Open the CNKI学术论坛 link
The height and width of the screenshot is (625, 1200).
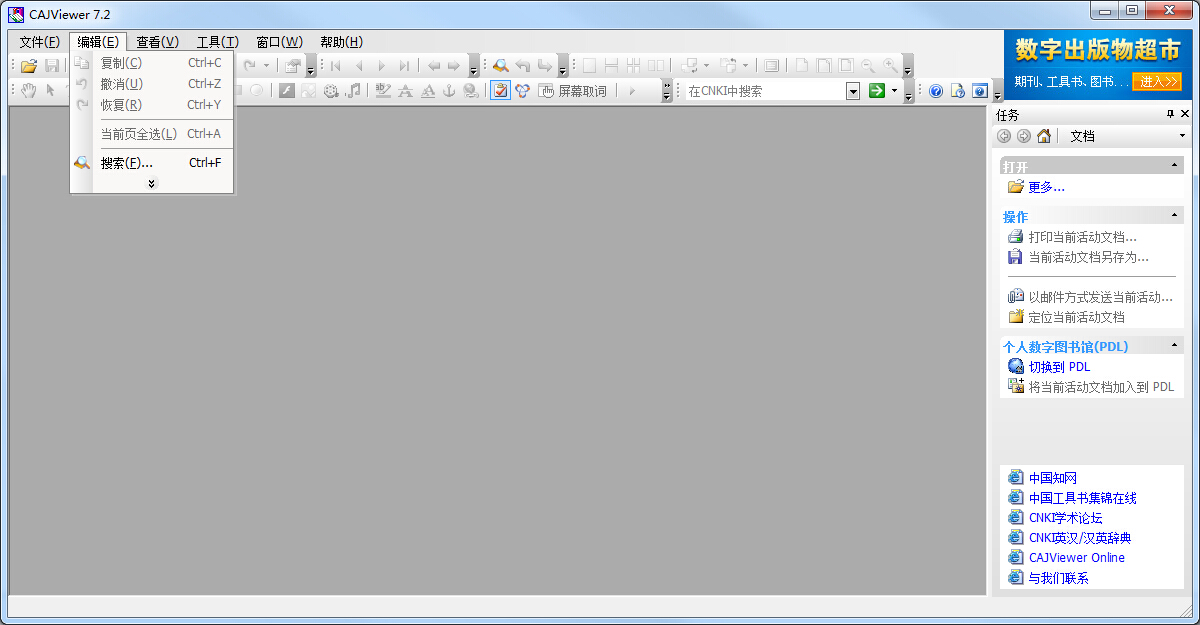[1066, 518]
